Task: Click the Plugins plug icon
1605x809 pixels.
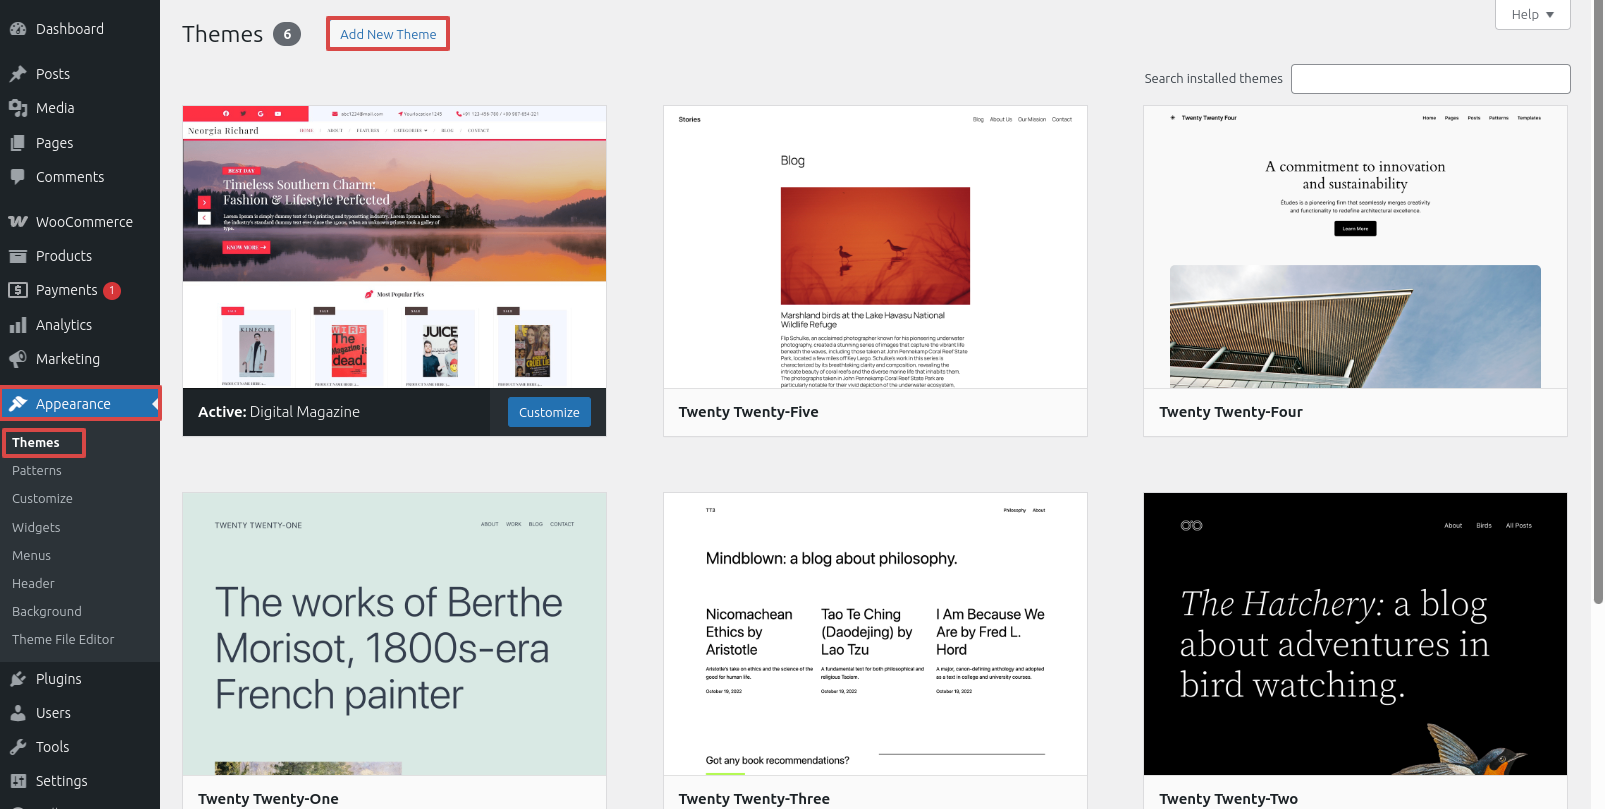Action: (x=17, y=679)
